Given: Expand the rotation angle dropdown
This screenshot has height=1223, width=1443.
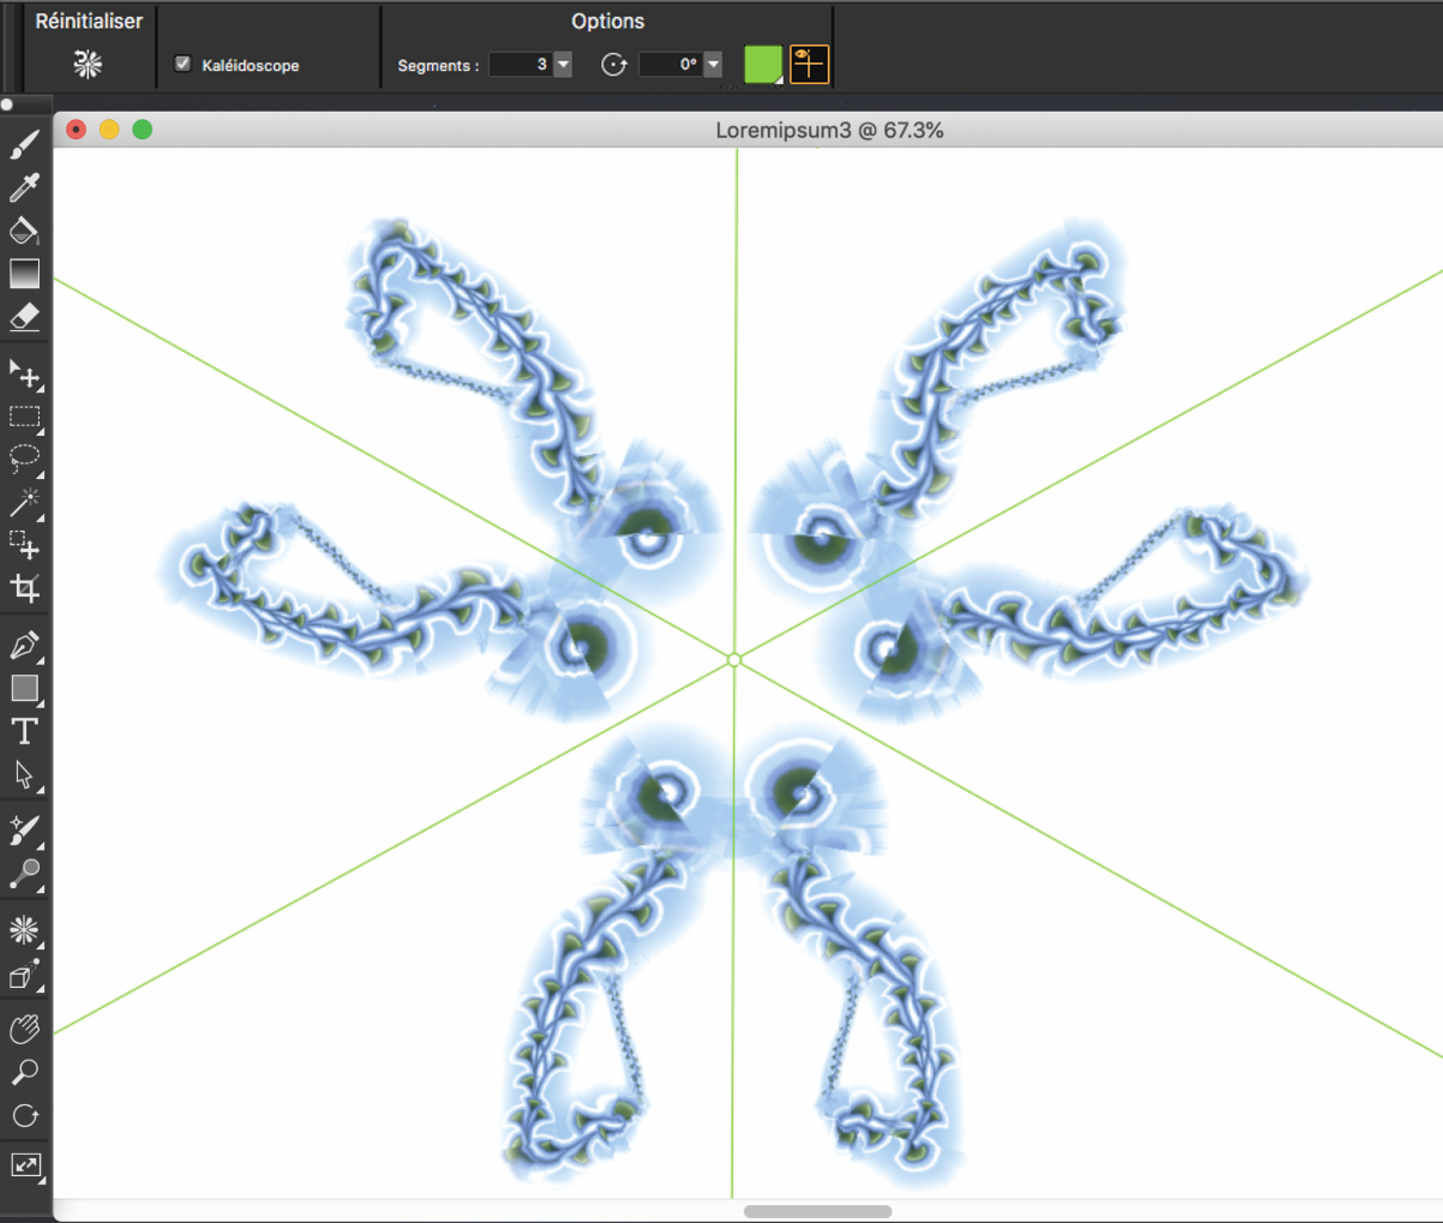Looking at the screenshot, I should (x=713, y=65).
